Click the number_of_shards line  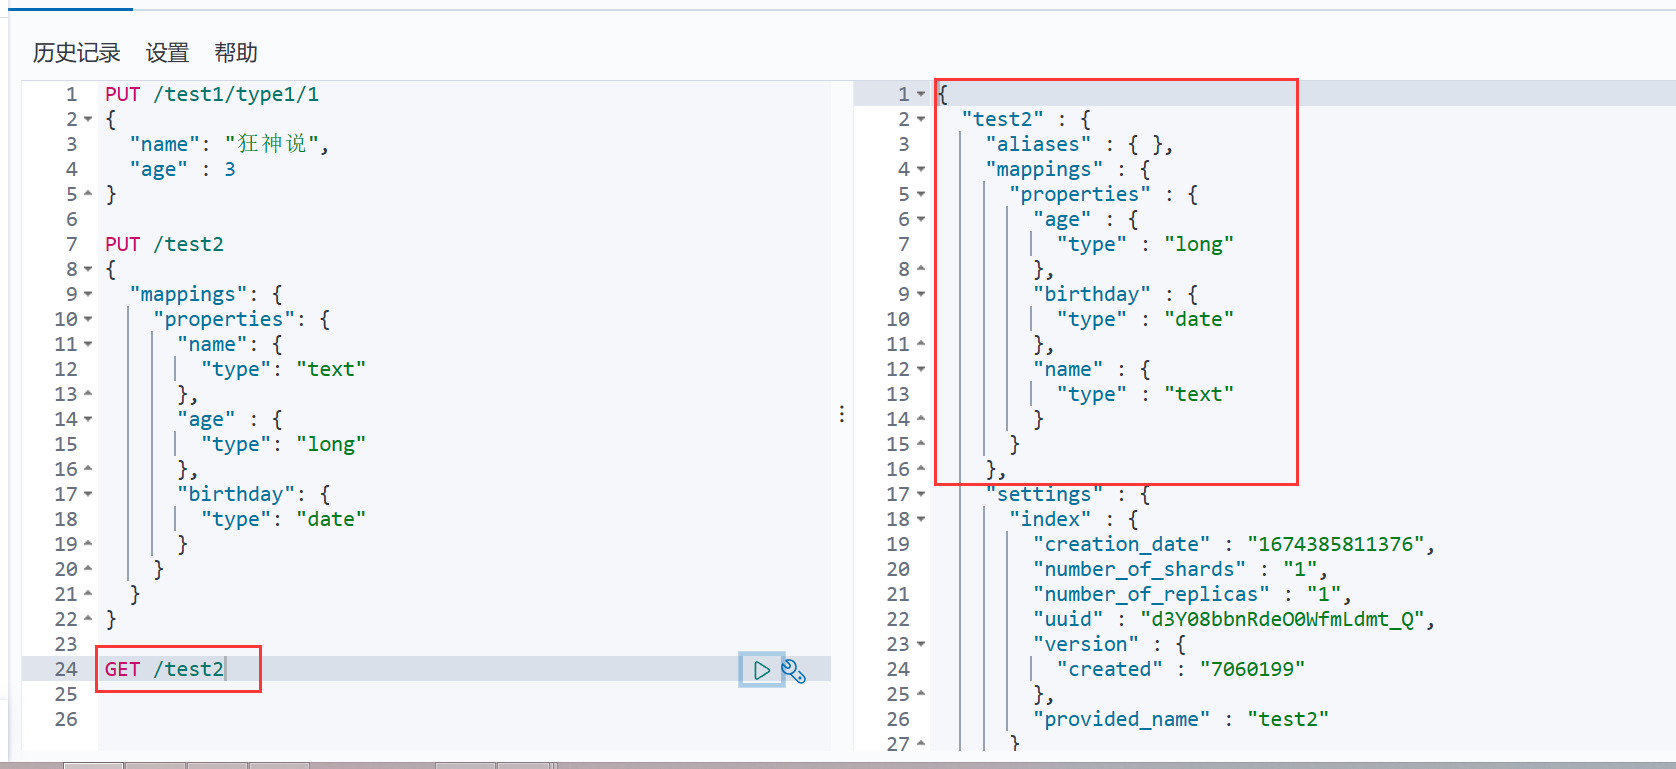click(1180, 569)
